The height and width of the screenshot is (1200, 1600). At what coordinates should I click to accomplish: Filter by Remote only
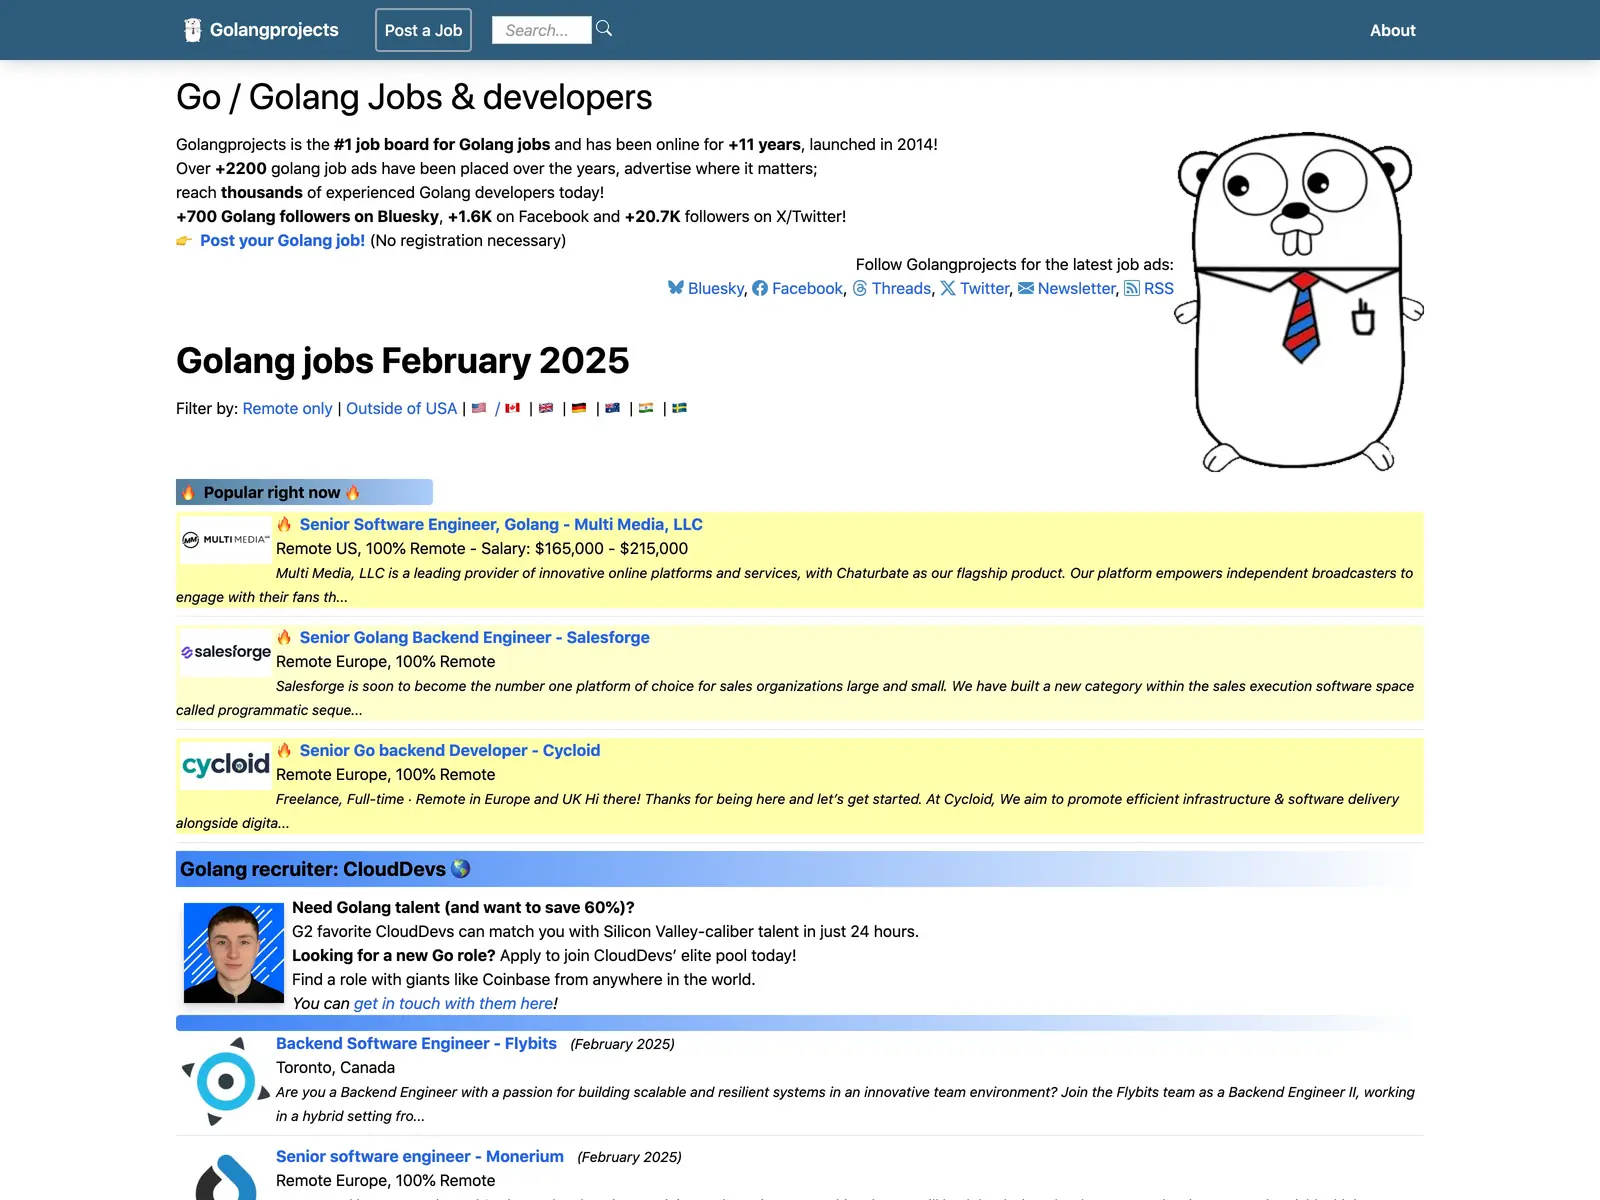287,408
